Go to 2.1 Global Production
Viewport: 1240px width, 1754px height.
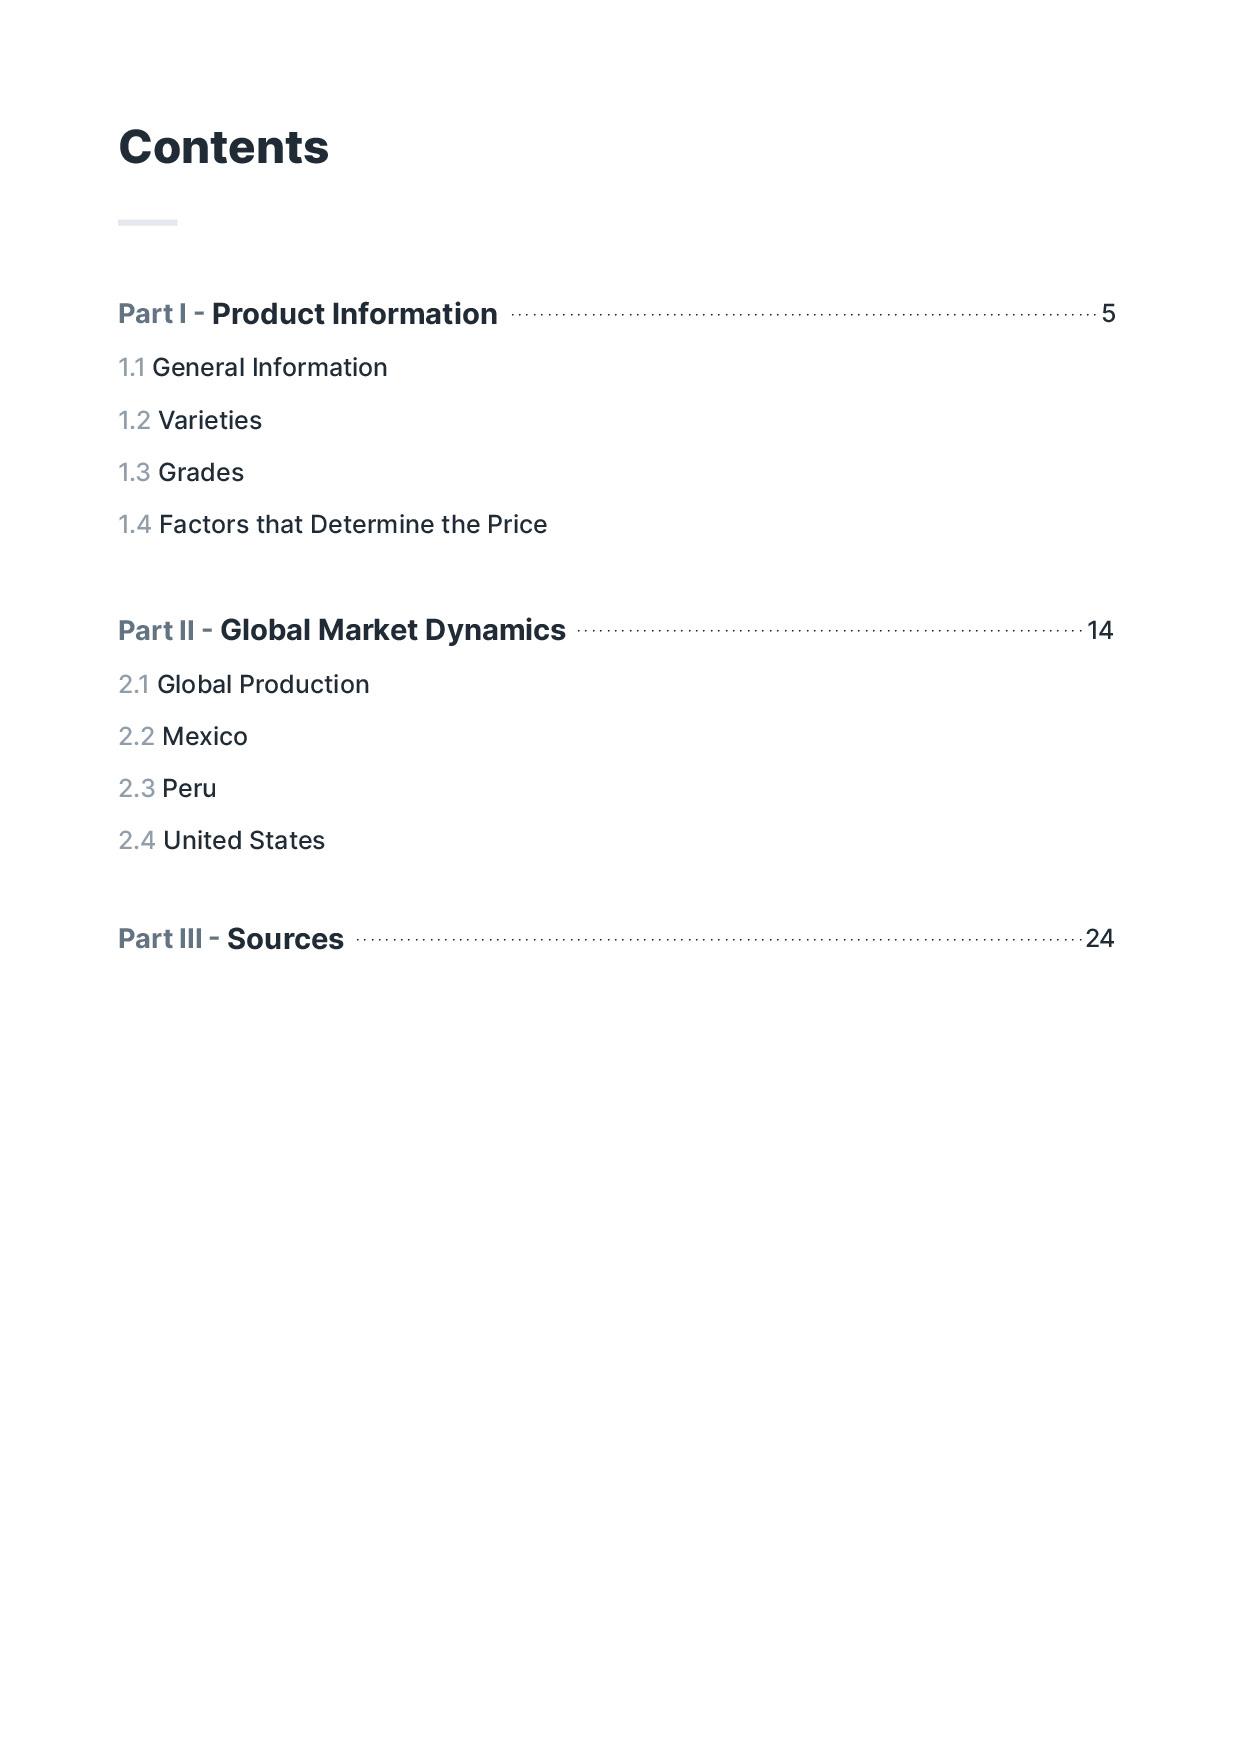tap(244, 685)
